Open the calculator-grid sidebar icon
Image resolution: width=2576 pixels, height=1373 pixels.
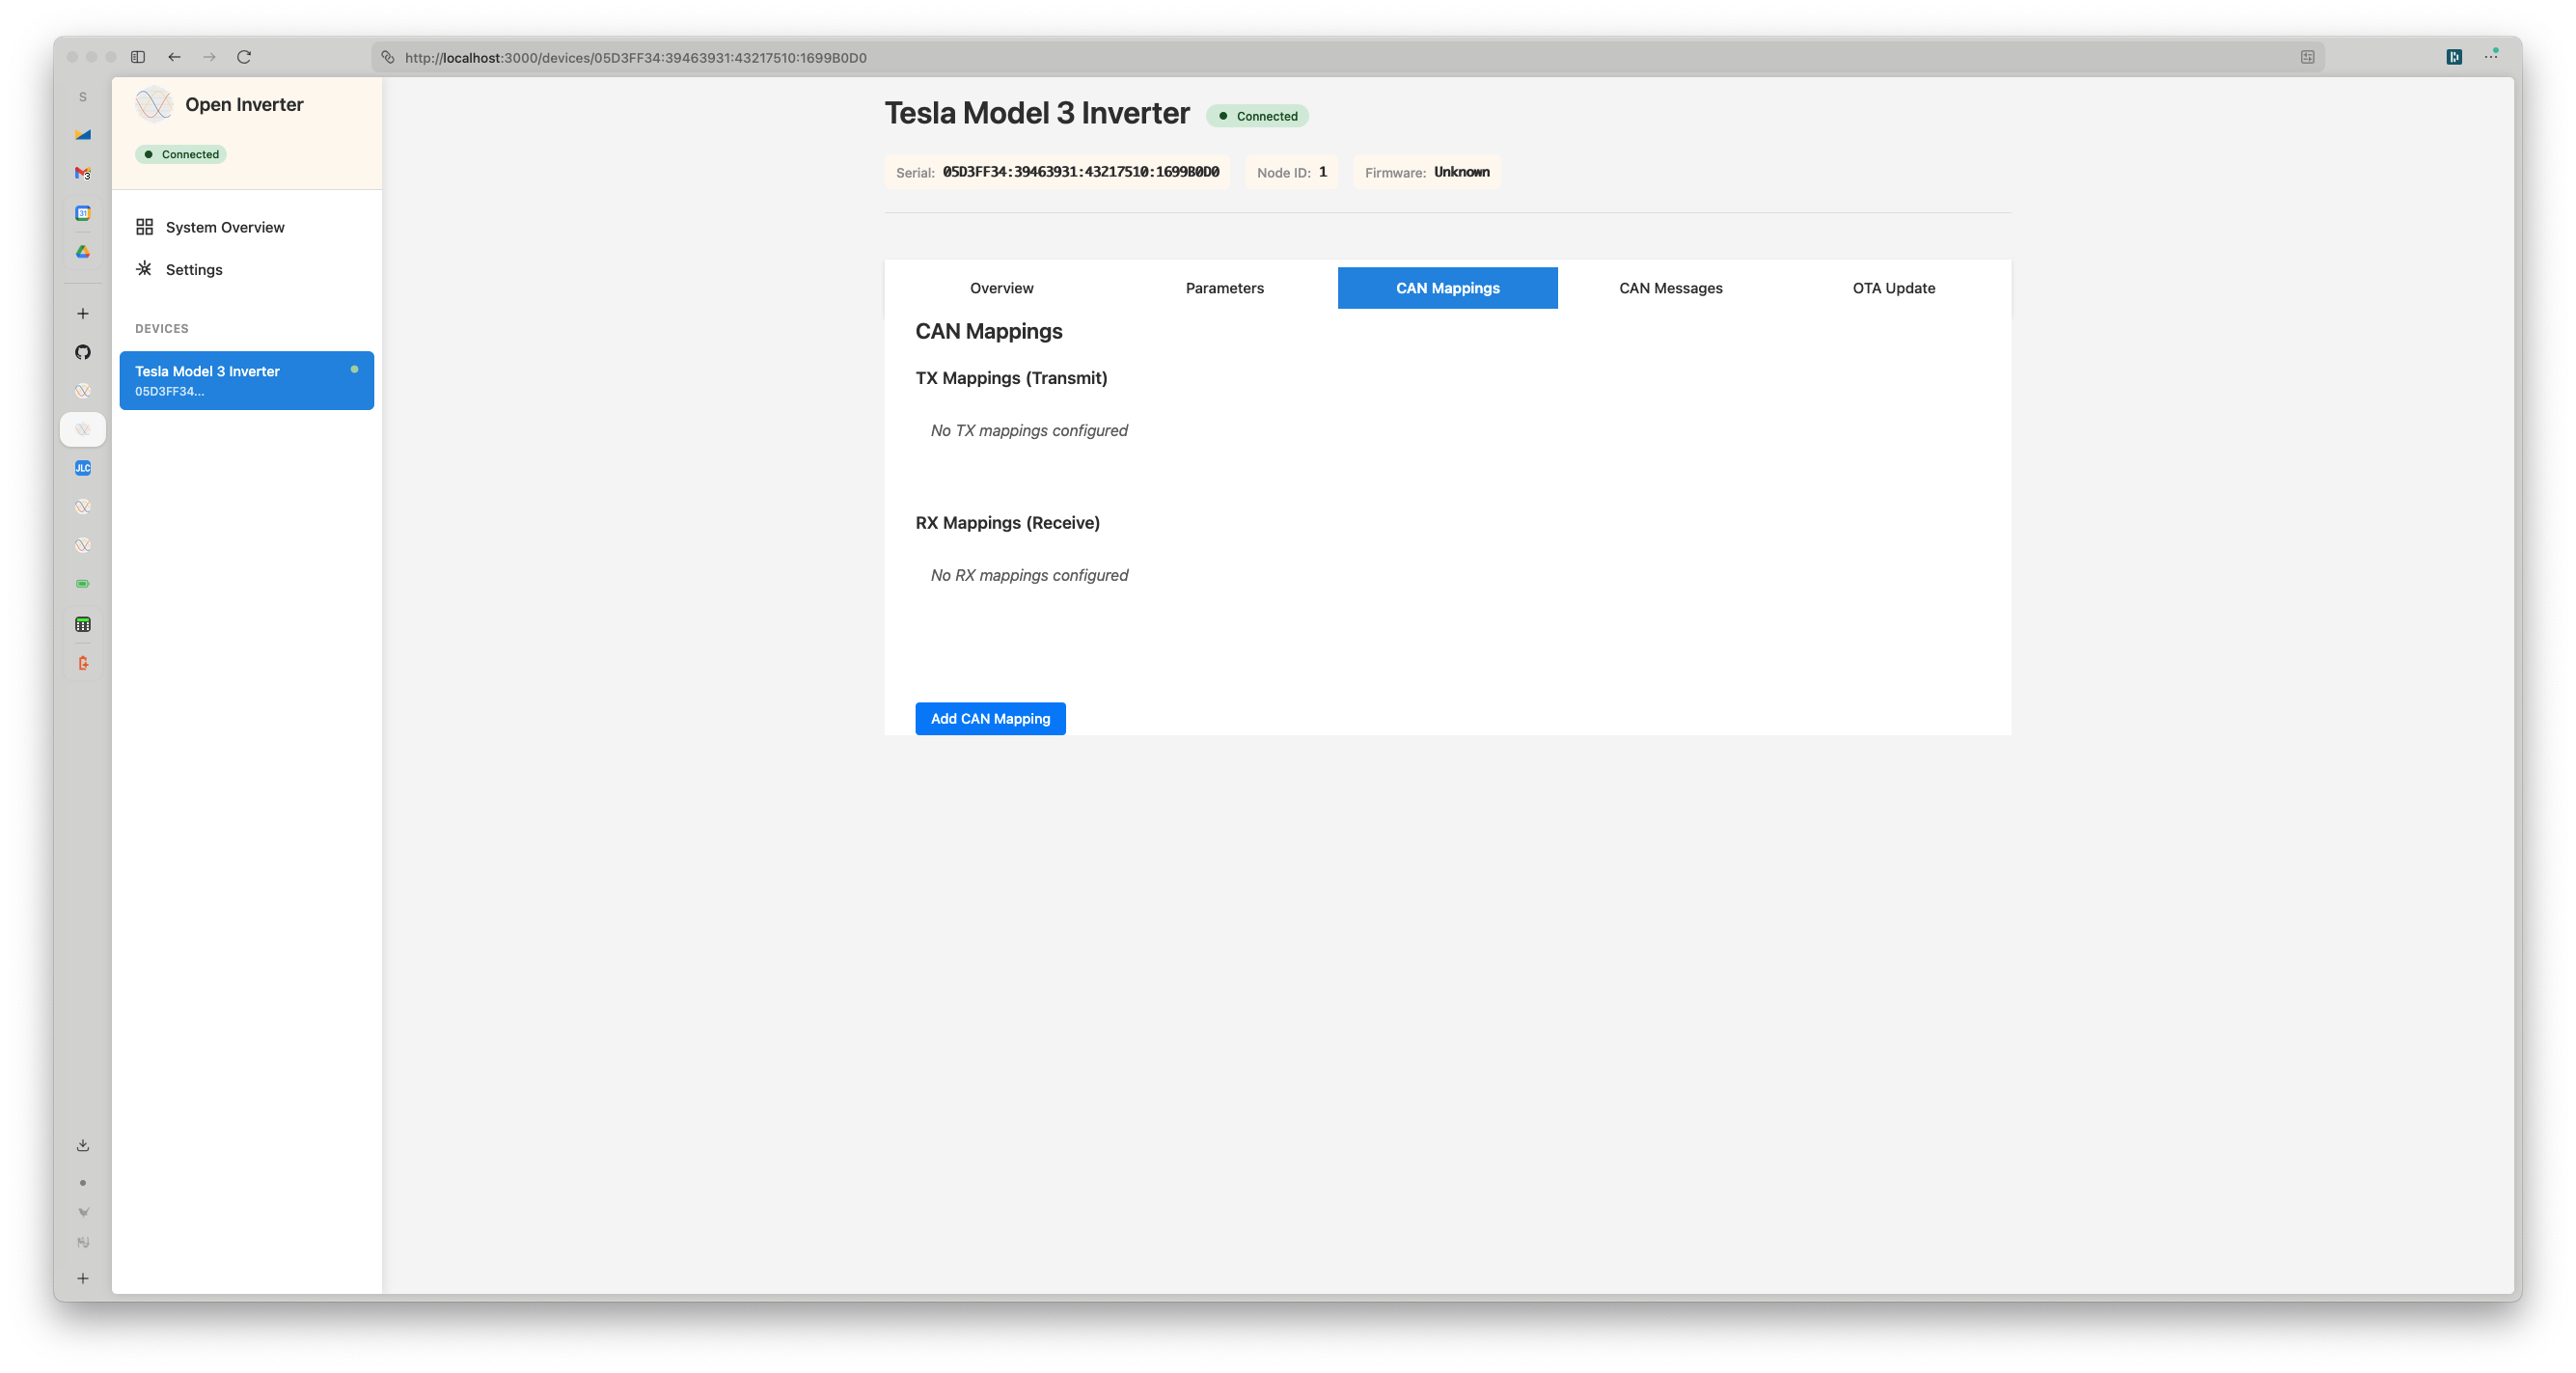pos(83,625)
